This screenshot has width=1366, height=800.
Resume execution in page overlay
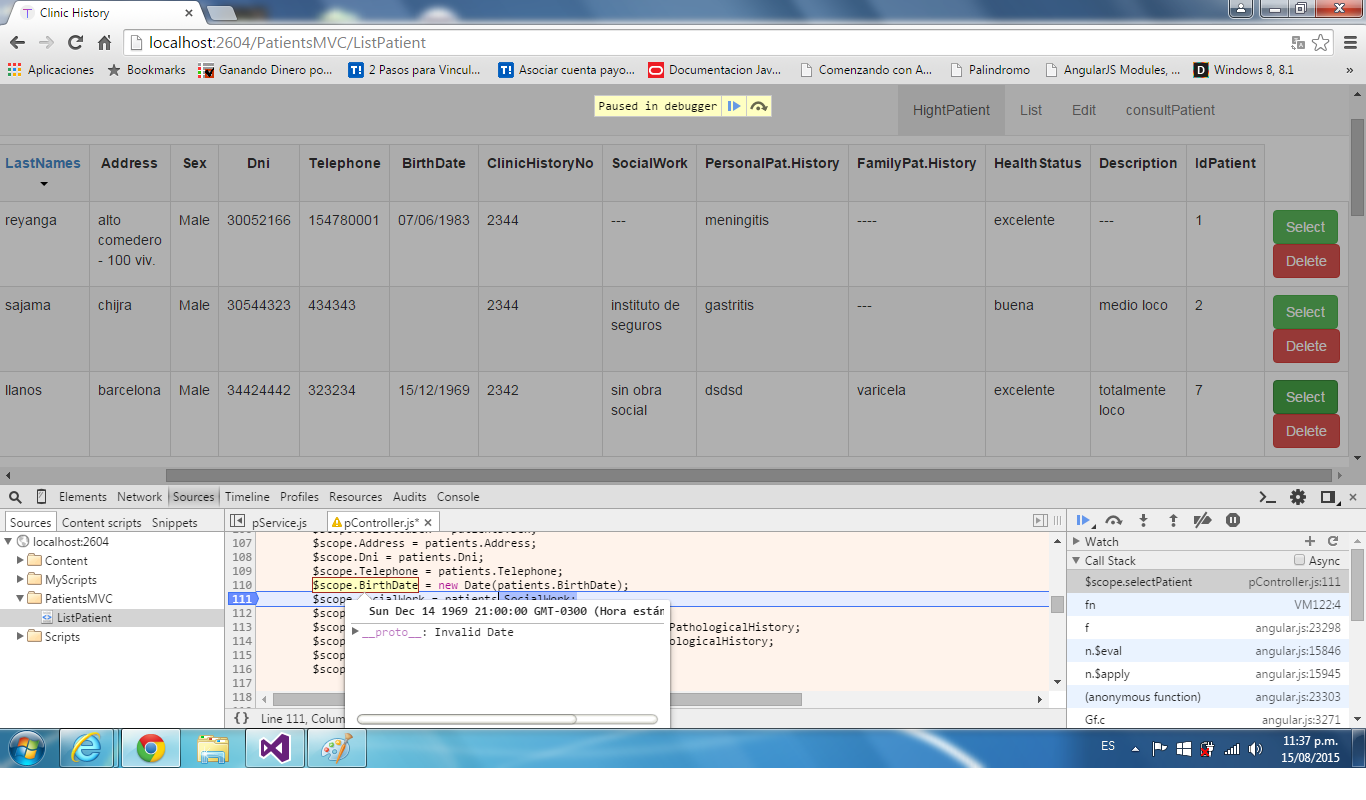pyautogui.click(x=734, y=106)
